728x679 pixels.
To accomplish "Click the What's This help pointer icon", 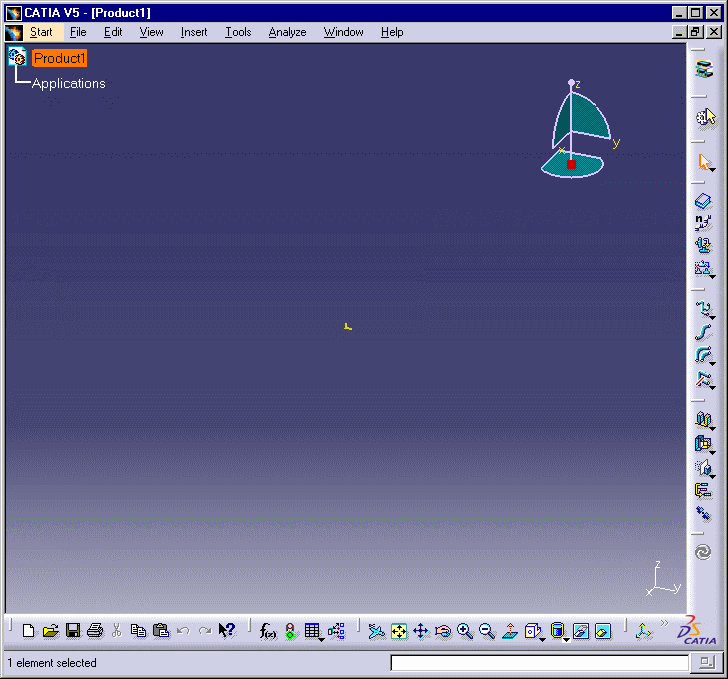I will 227,631.
